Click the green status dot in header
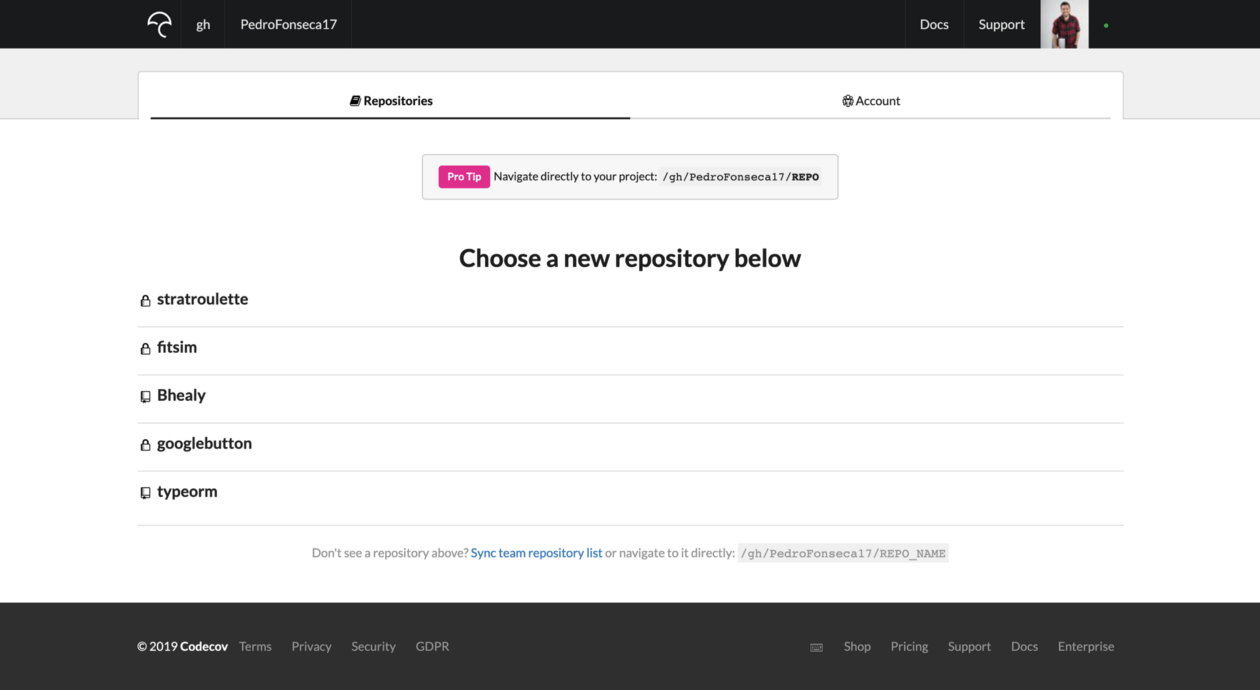This screenshot has height=690, width=1260. (x=1106, y=25)
